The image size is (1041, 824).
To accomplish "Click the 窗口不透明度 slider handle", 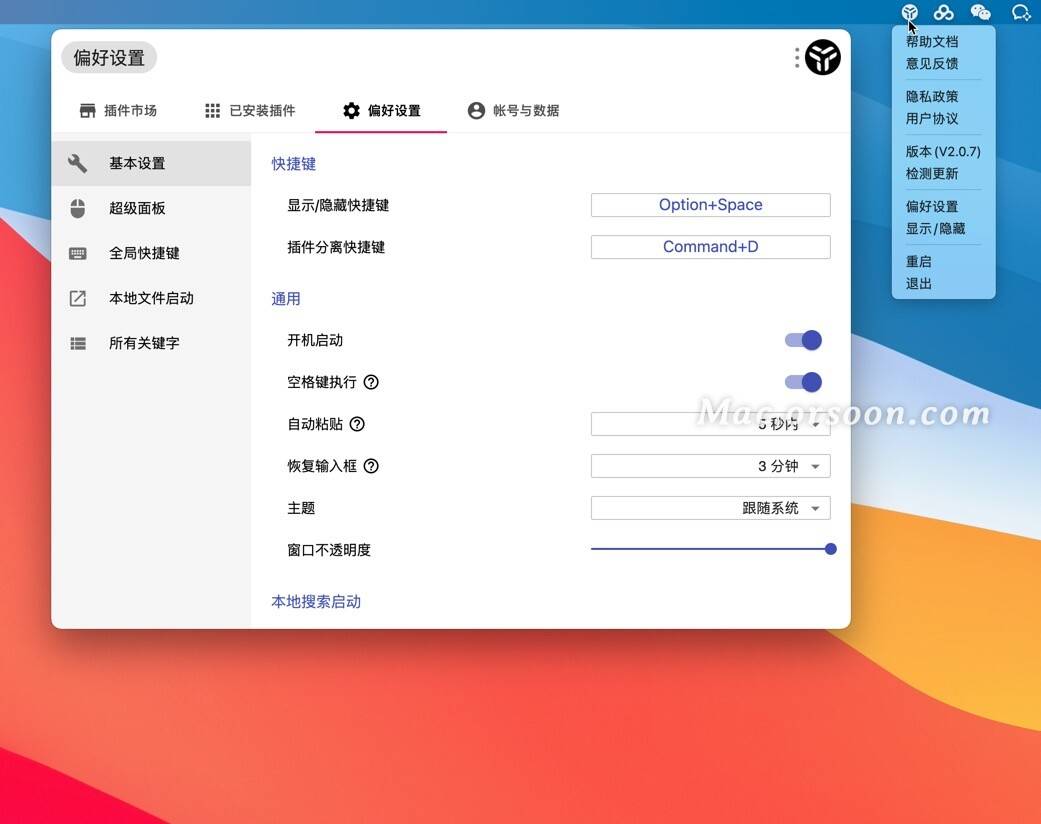I will pos(831,549).
